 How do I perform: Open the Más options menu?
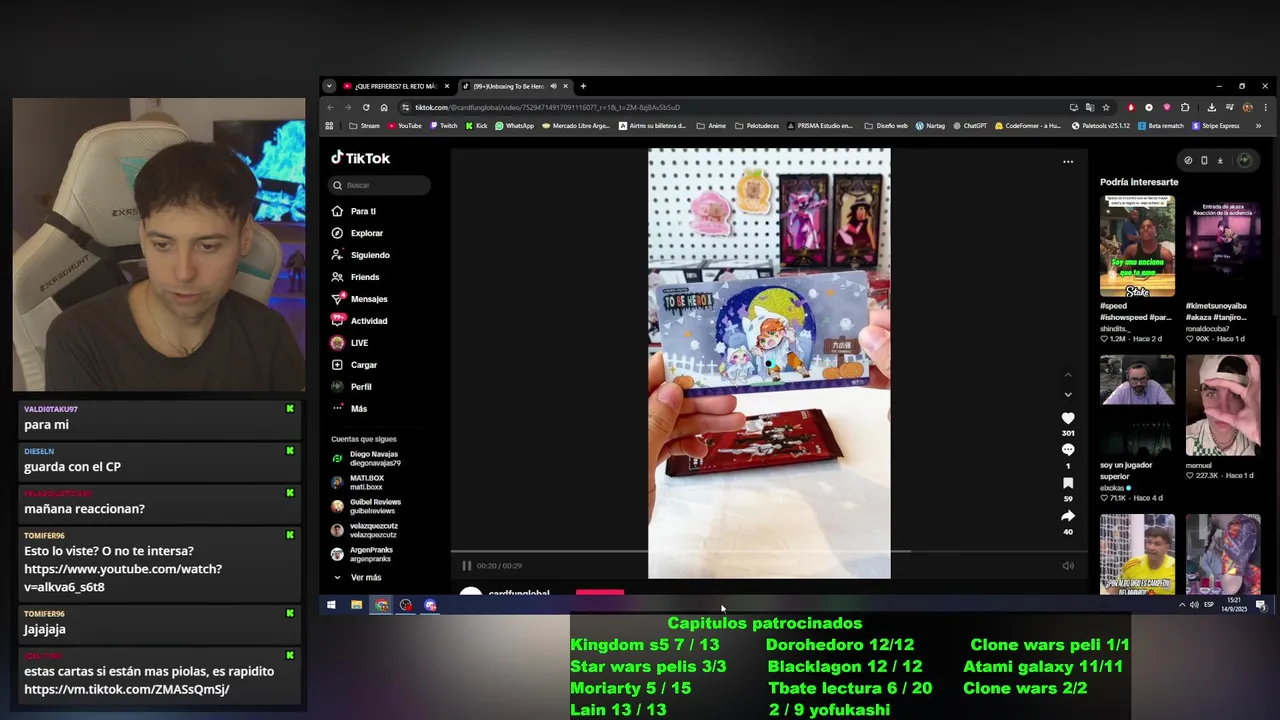(349, 409)
